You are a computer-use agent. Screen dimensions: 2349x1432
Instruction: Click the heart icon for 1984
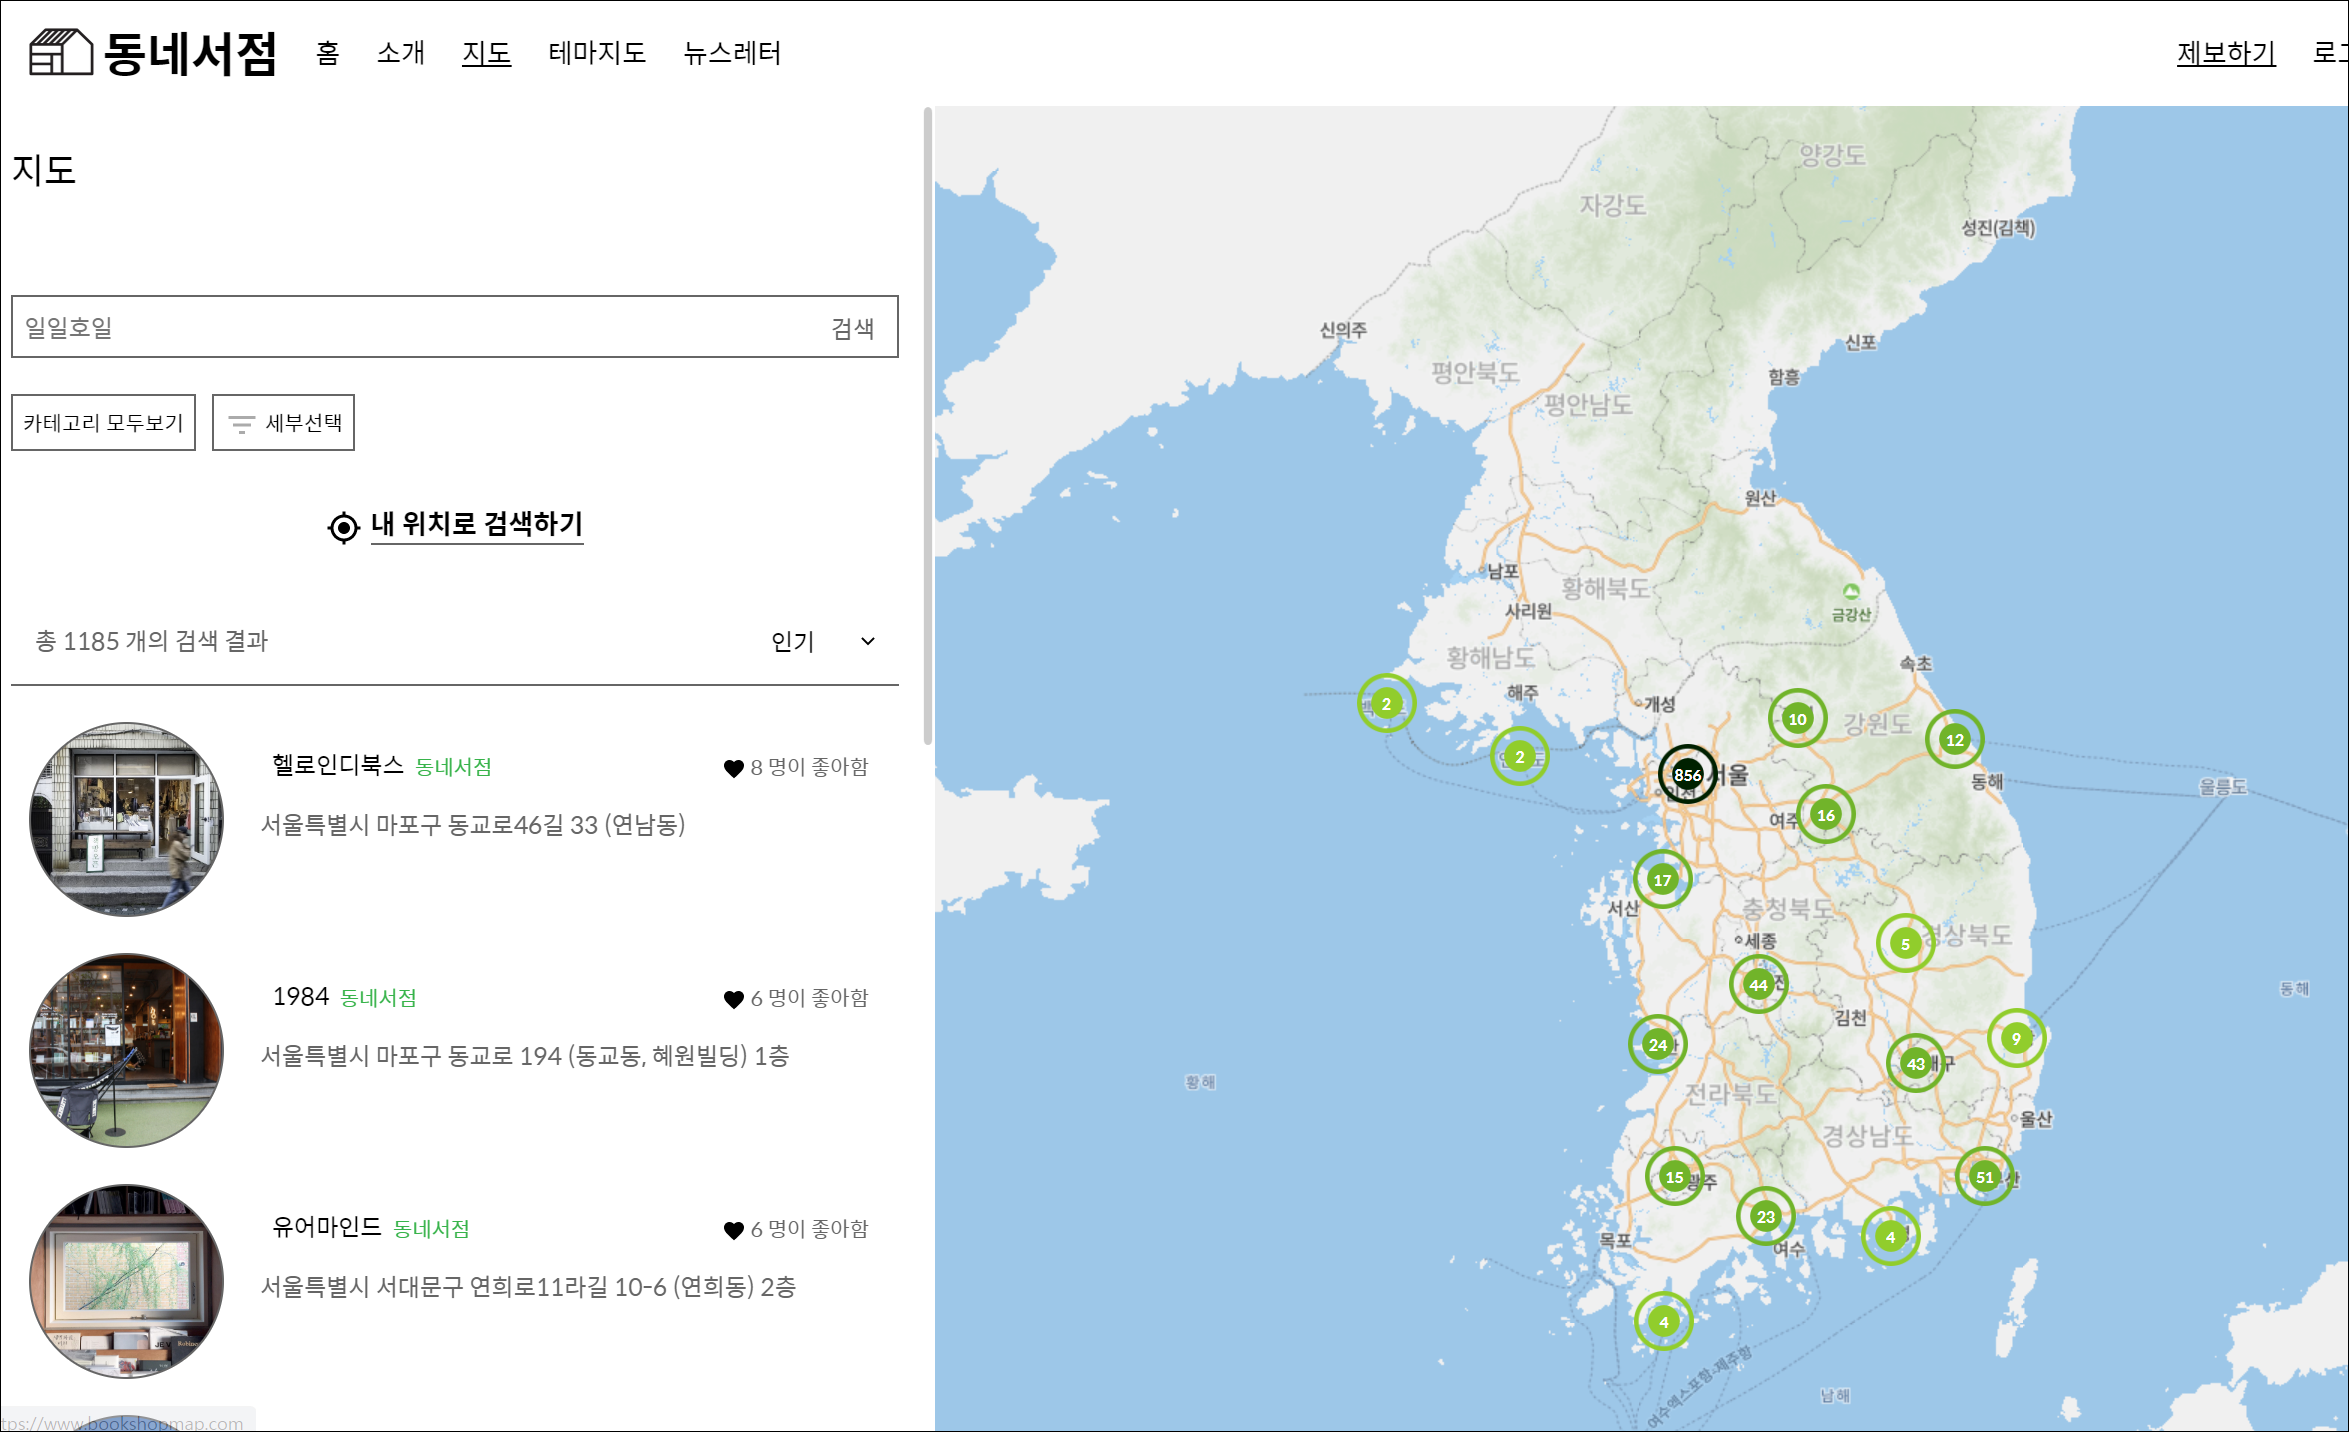(733, 999)
